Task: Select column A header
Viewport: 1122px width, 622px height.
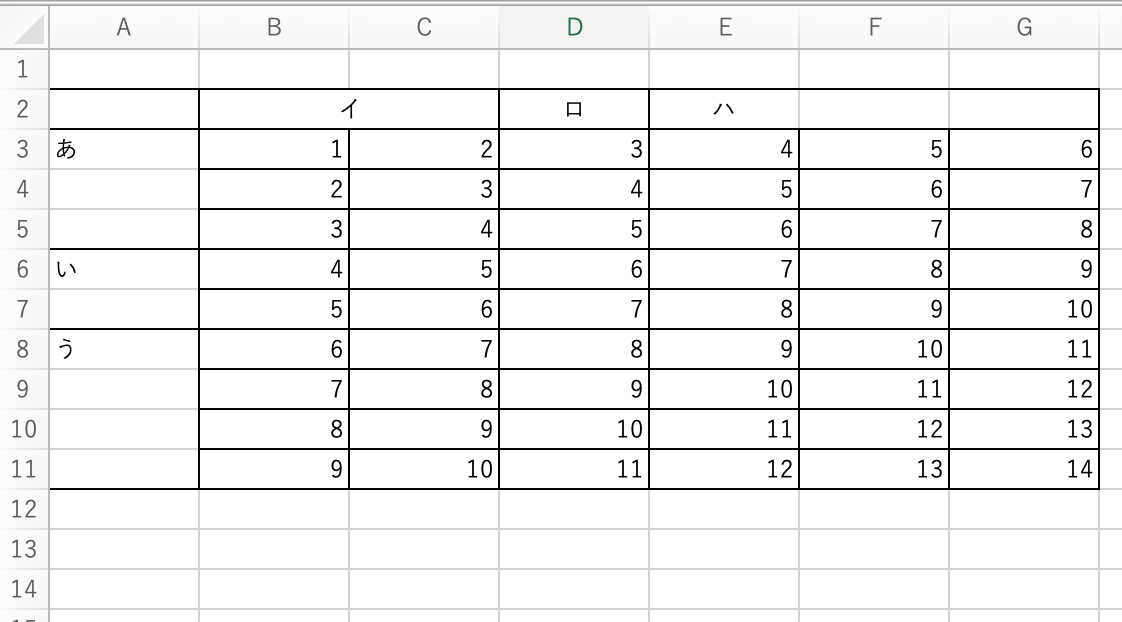Action: tap(124, 27)
